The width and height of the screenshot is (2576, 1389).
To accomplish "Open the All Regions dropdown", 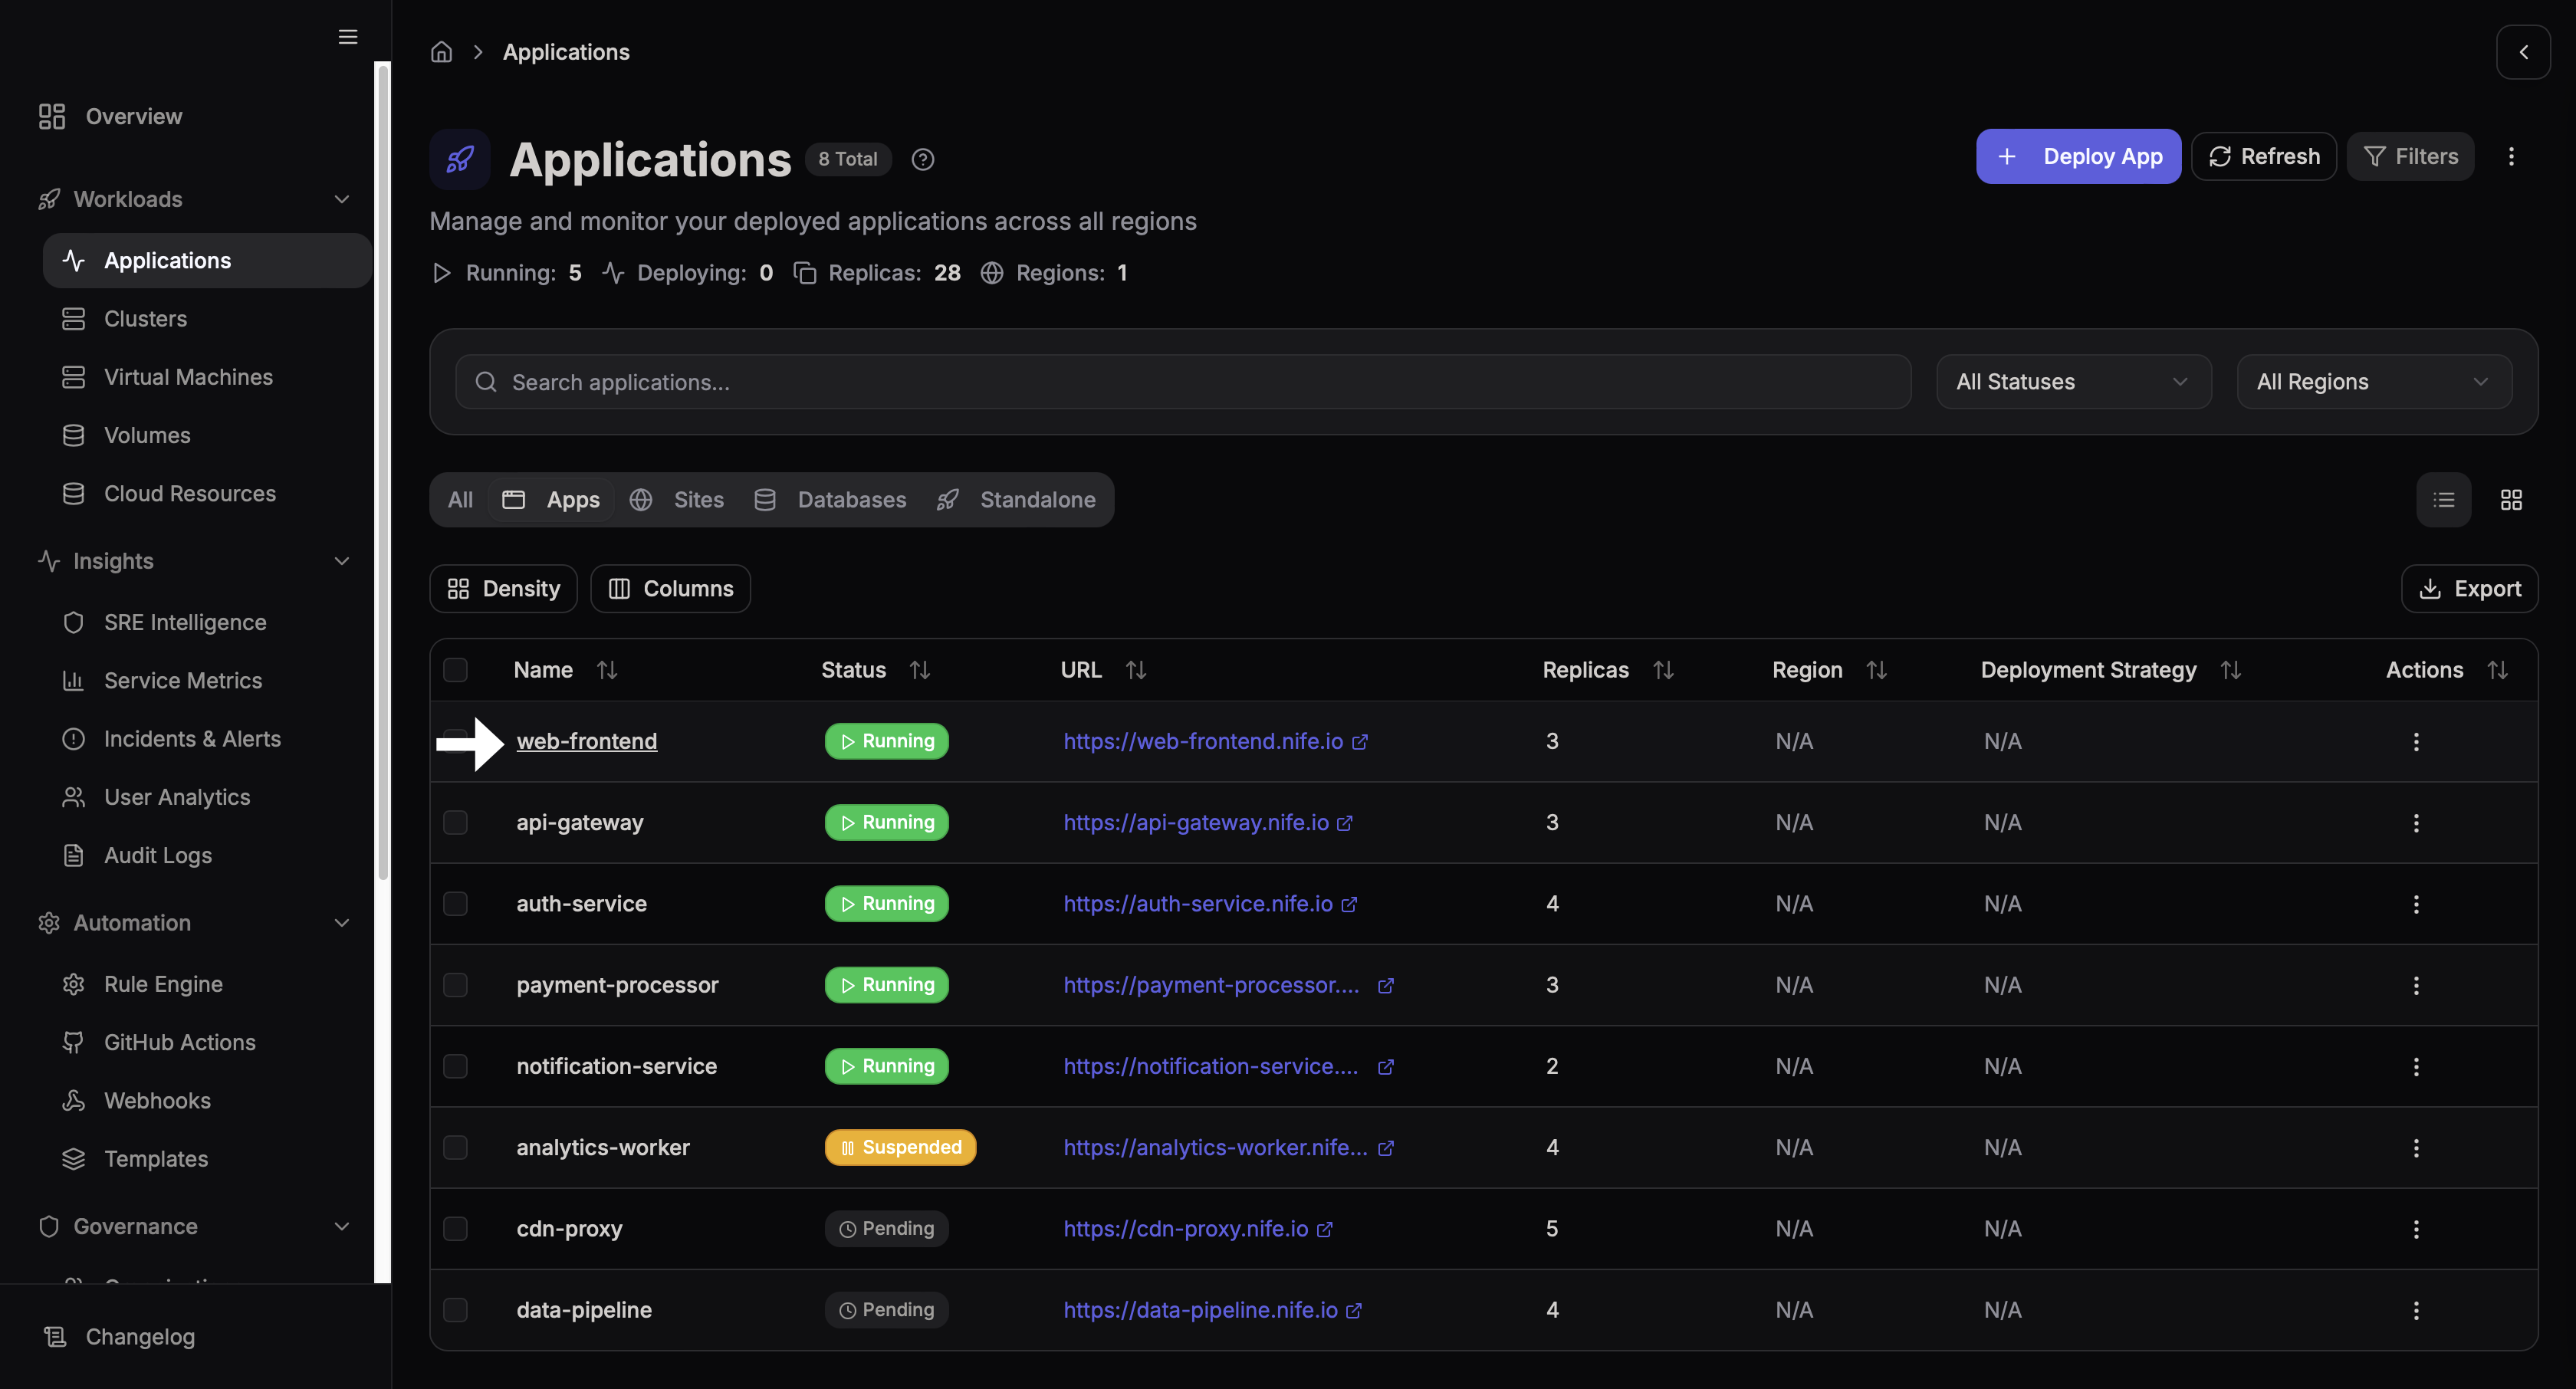I will click(2373, 382).
